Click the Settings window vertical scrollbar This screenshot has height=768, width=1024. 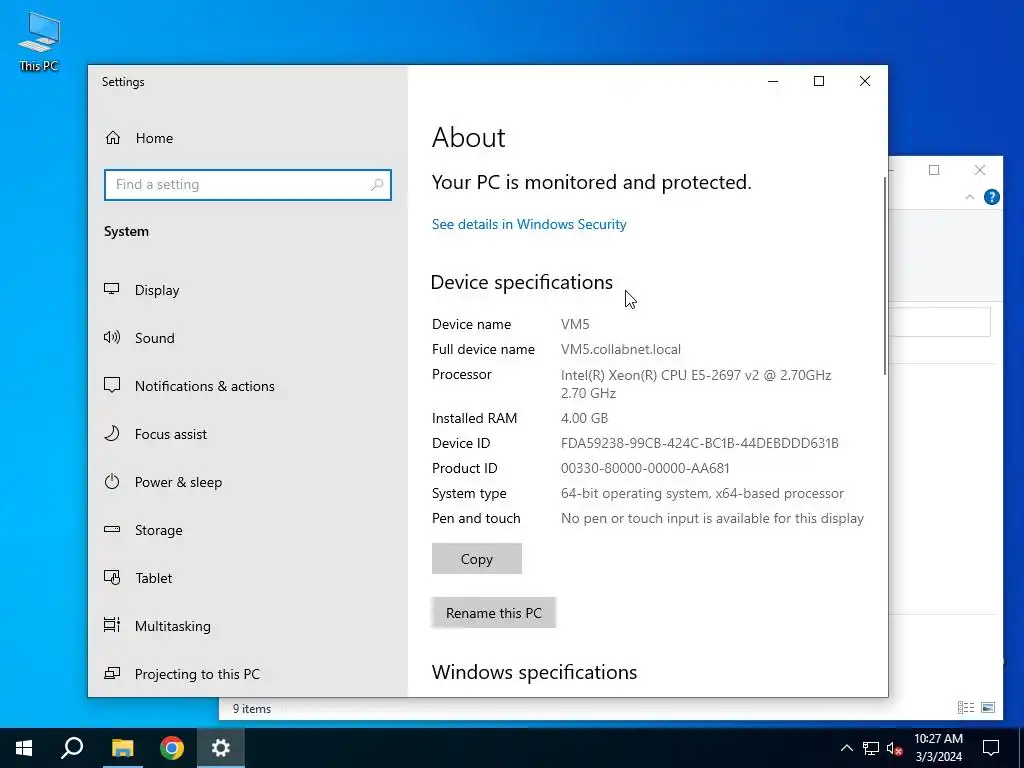tap(885, 276)
